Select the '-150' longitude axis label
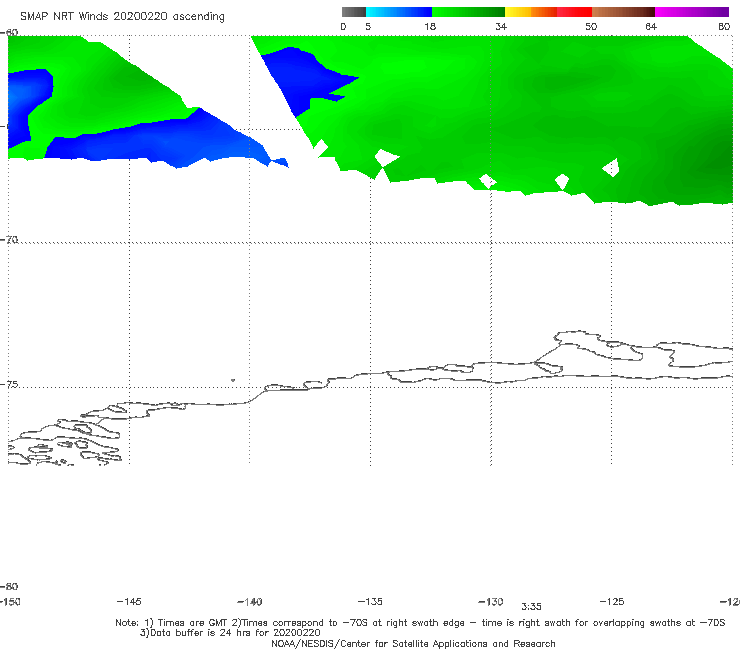This screenshot has height=650, width=740. pyautogui.click(x=10, y=602)
